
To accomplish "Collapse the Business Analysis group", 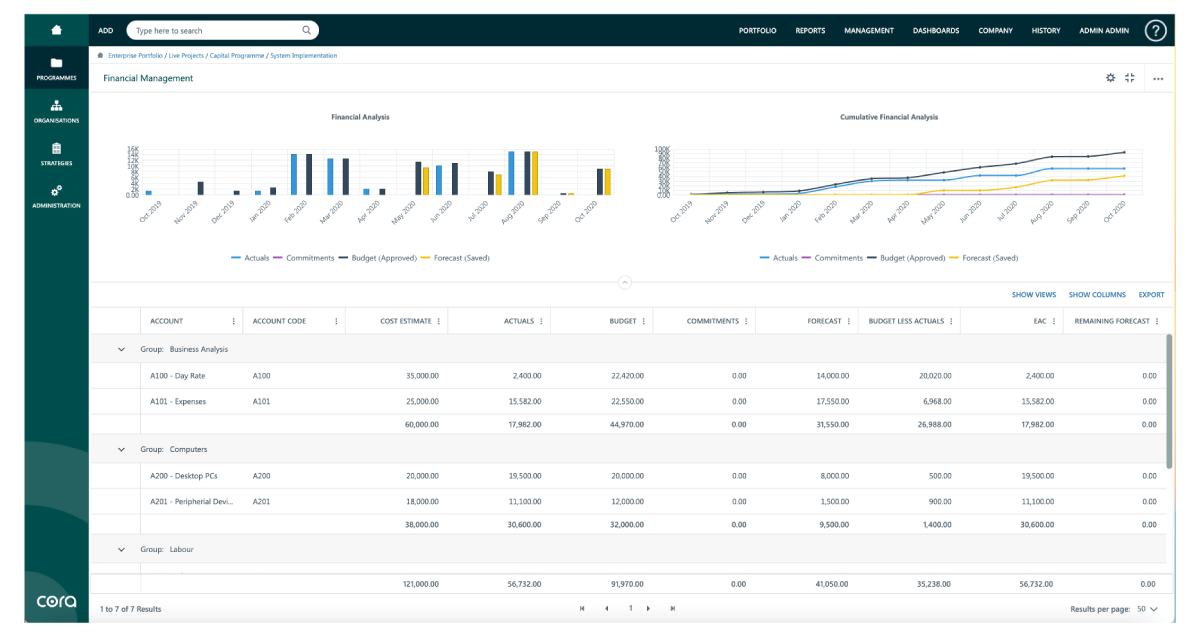I will [x=122, y=349].
